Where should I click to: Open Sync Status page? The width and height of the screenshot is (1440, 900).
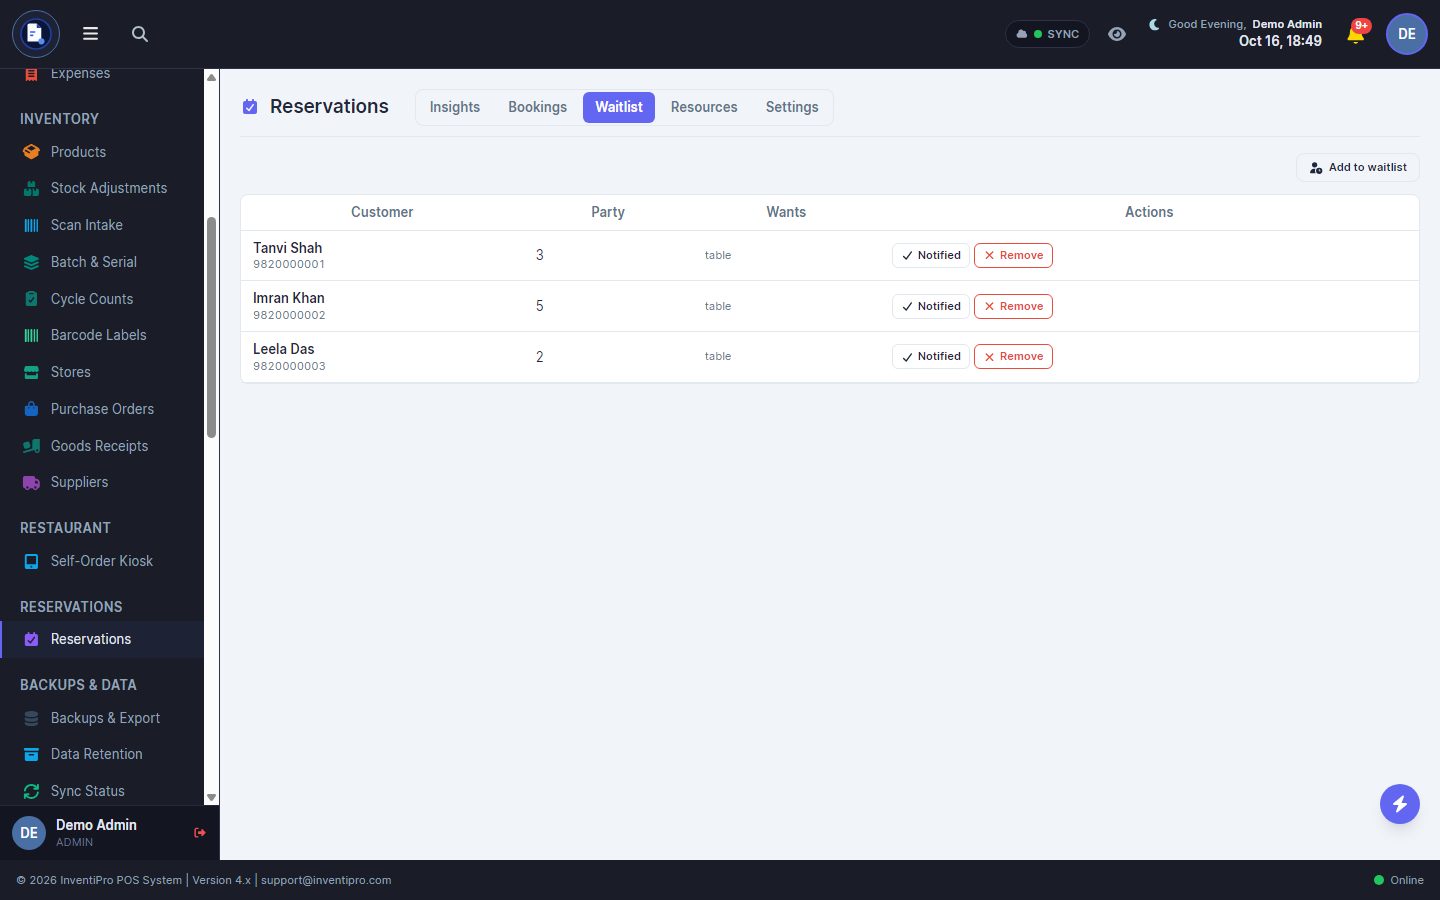pyautogui.click(x=102, y=791)
